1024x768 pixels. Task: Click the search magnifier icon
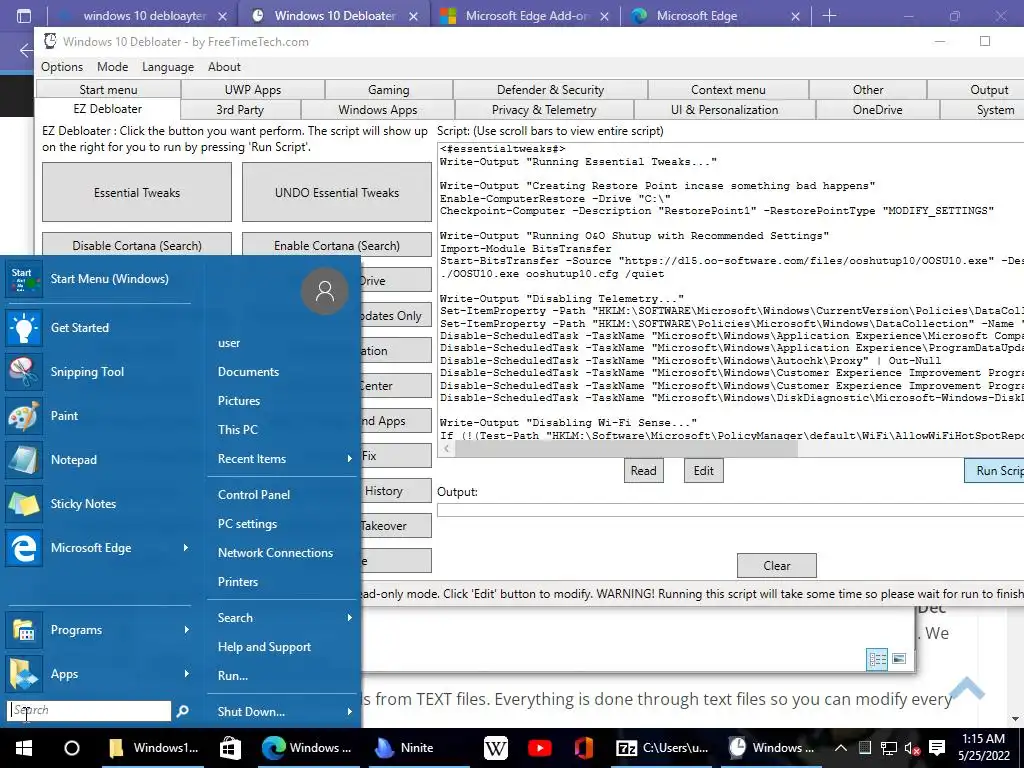click(182, 711)
